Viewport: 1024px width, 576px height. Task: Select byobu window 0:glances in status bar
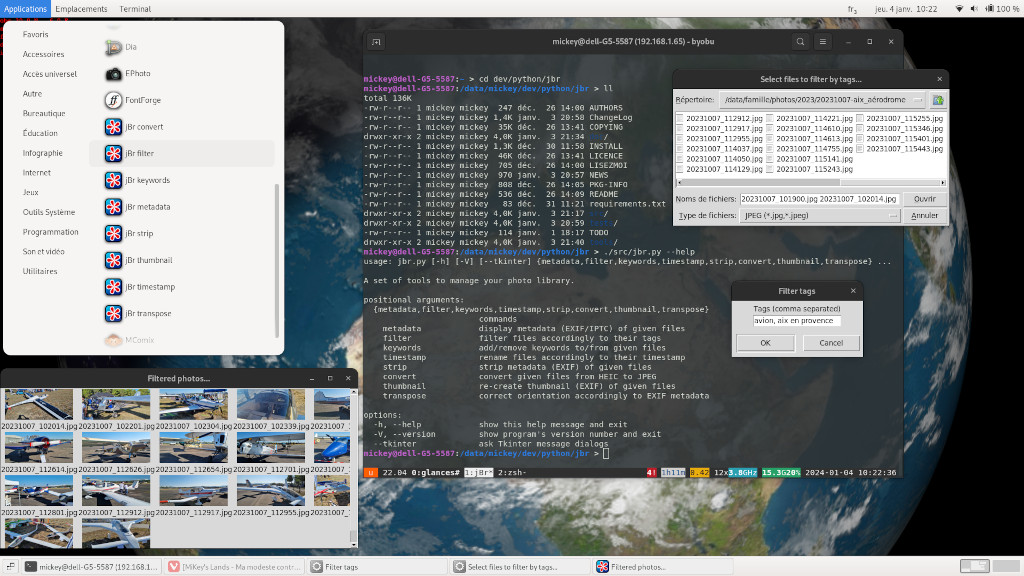(435, 472)
